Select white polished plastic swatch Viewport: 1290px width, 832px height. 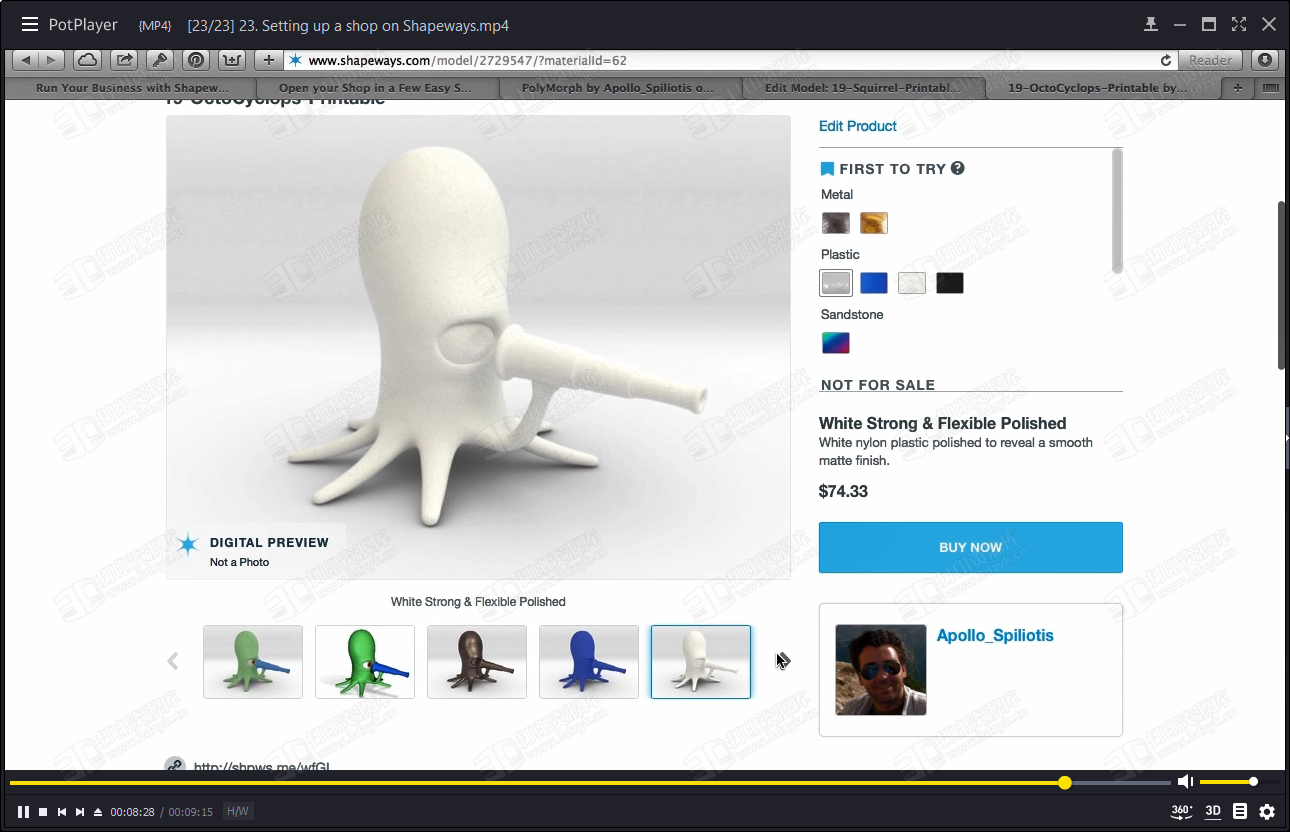836,283
